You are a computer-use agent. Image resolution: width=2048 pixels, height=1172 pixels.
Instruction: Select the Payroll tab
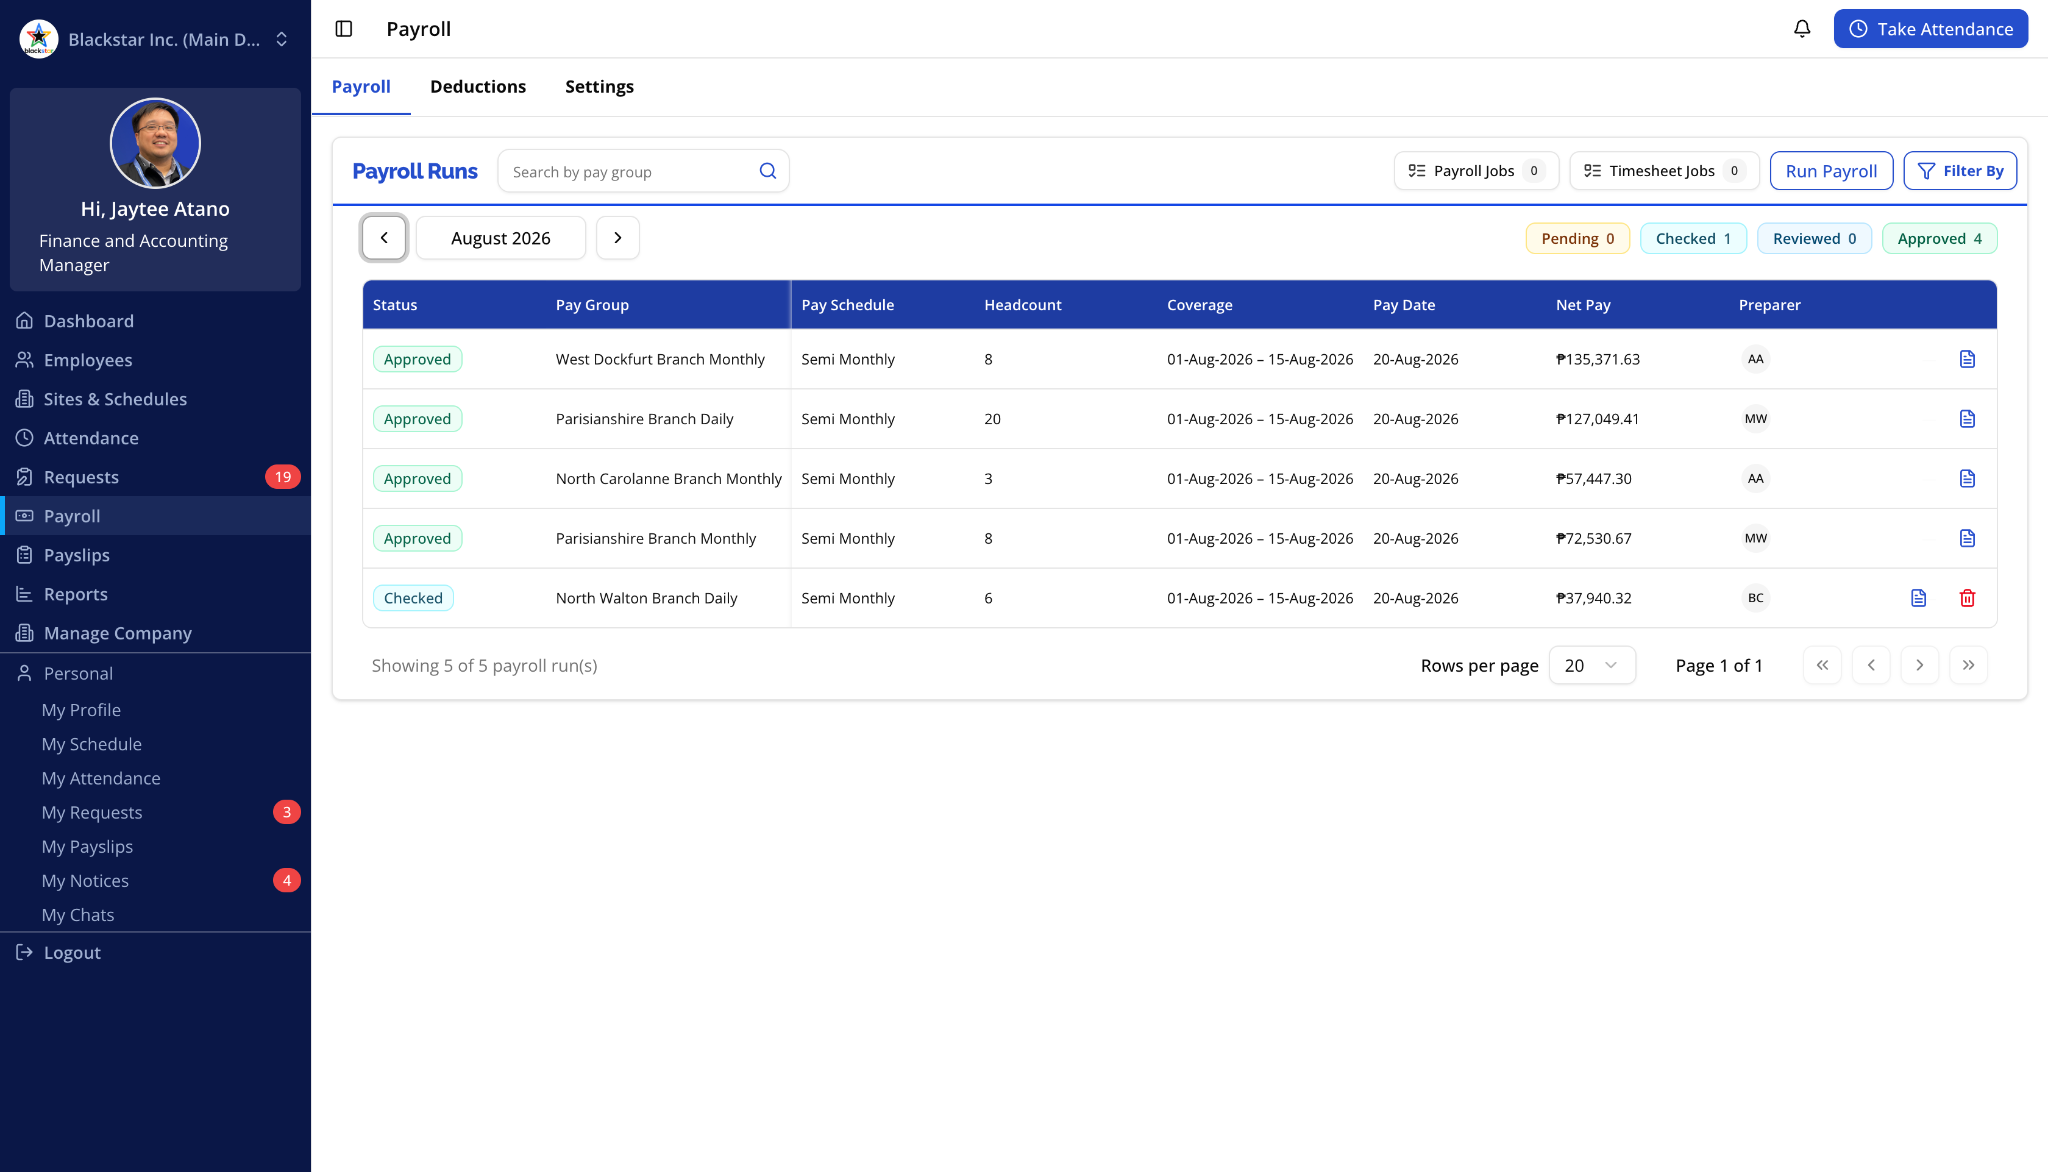361,87
